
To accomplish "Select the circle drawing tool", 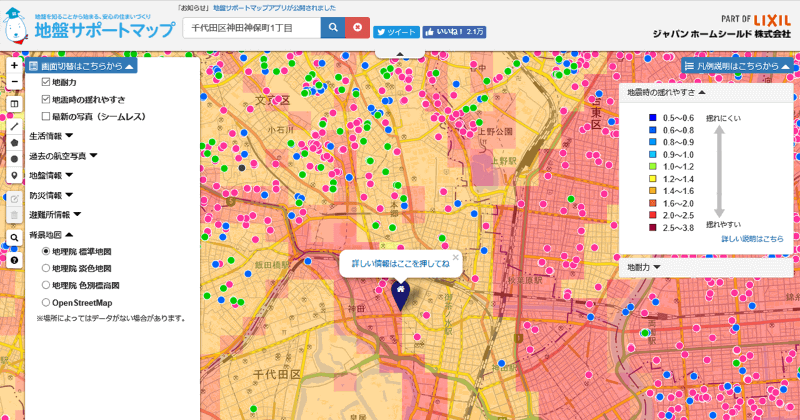I will tap(14, 158).
